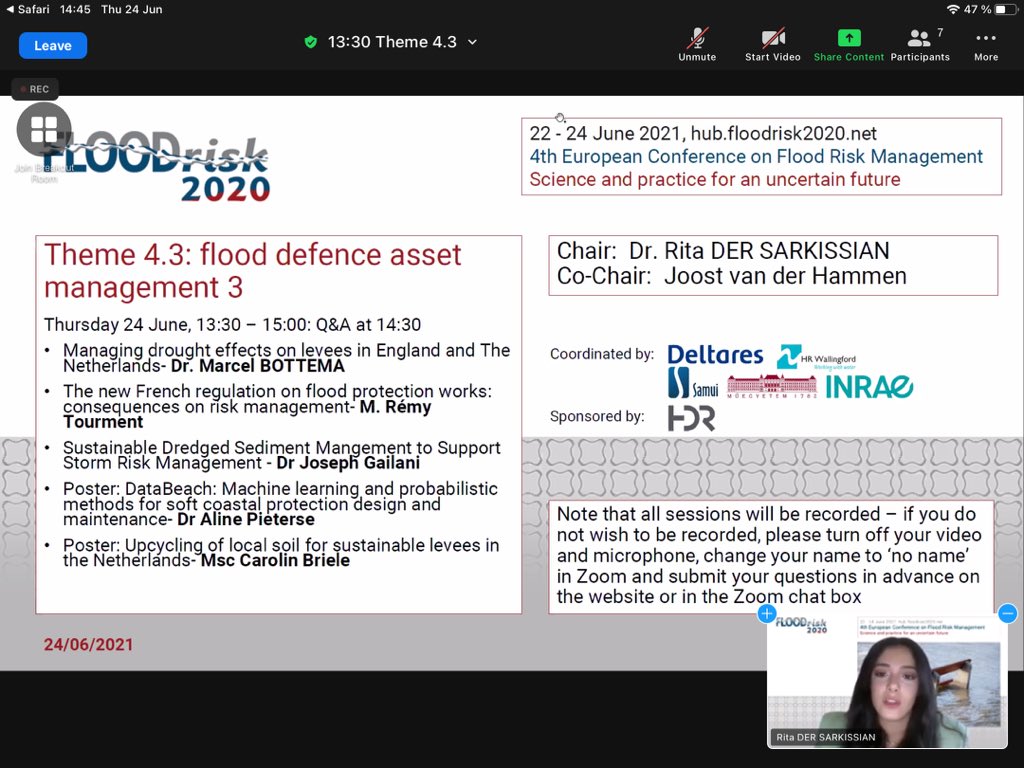Tap the green Share Content icon
This screenshot has height=768, width=1024.
pyautogui.click(x=848, y=36)
